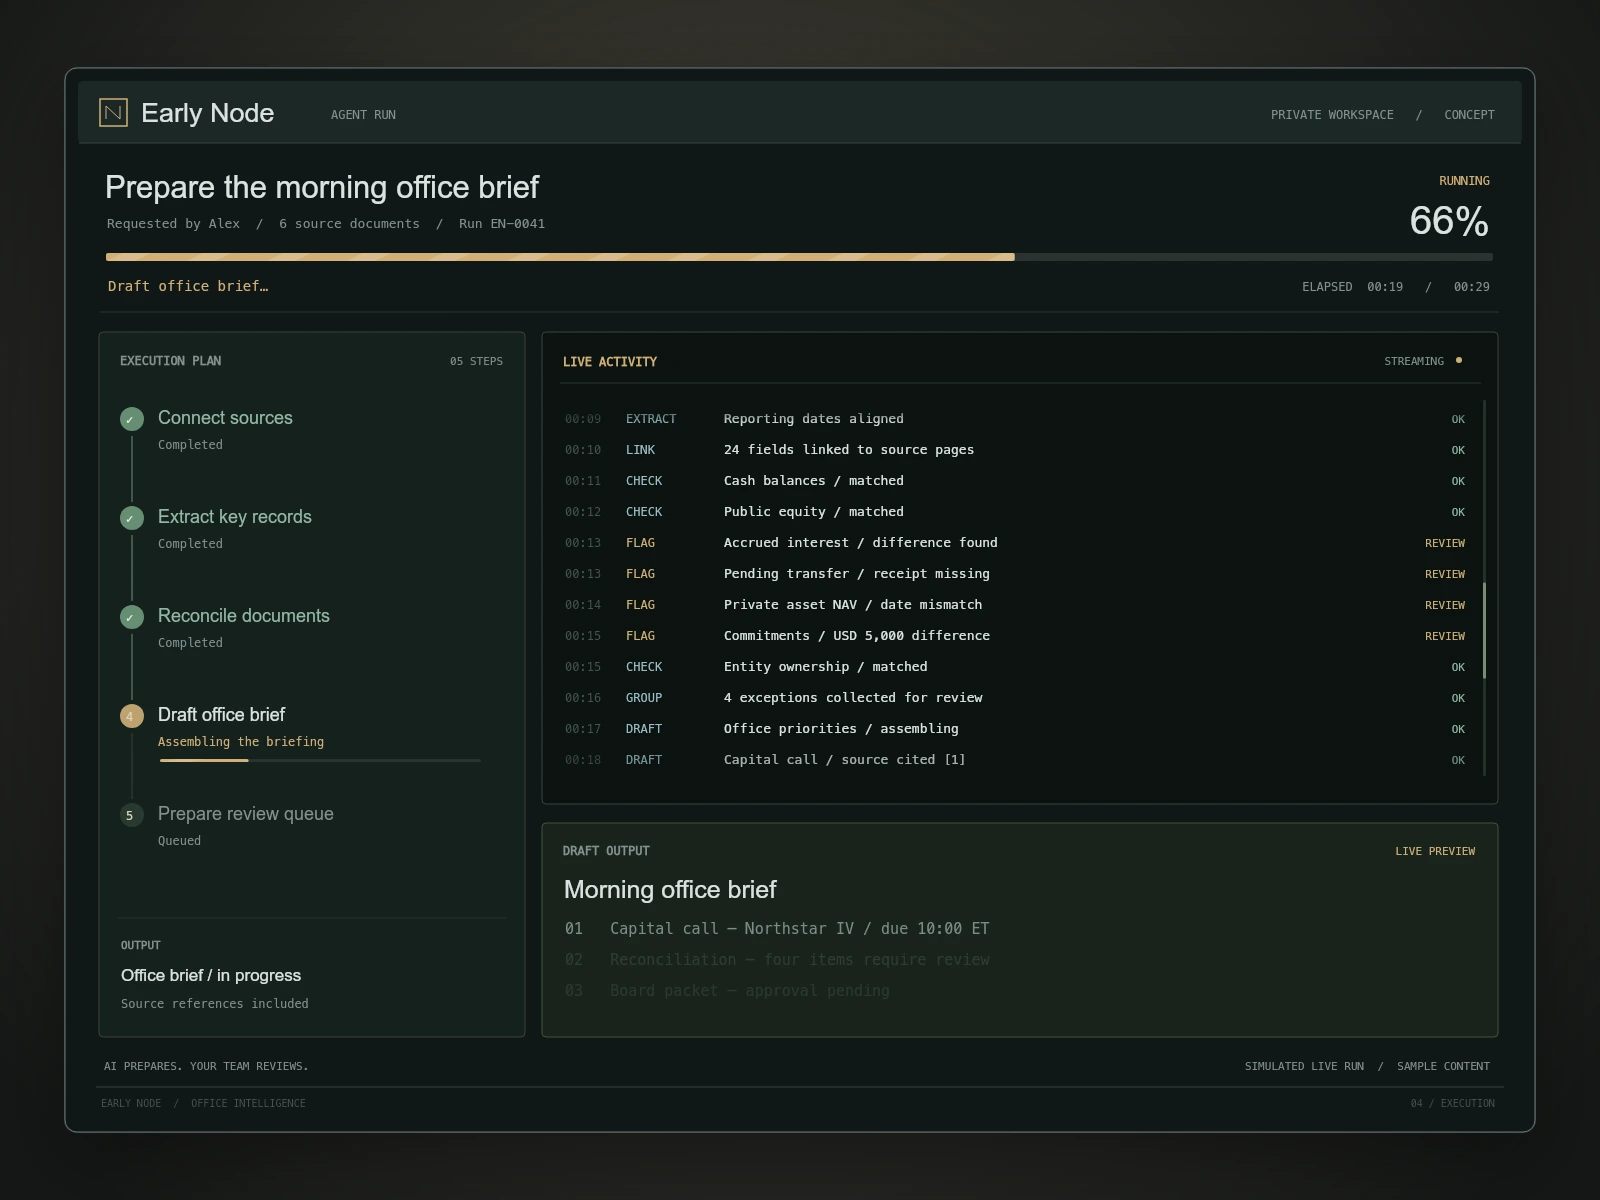Click the step 5 Prepare review queue badge
The width and height of the screenshot is (1600, 1200).
132,815
